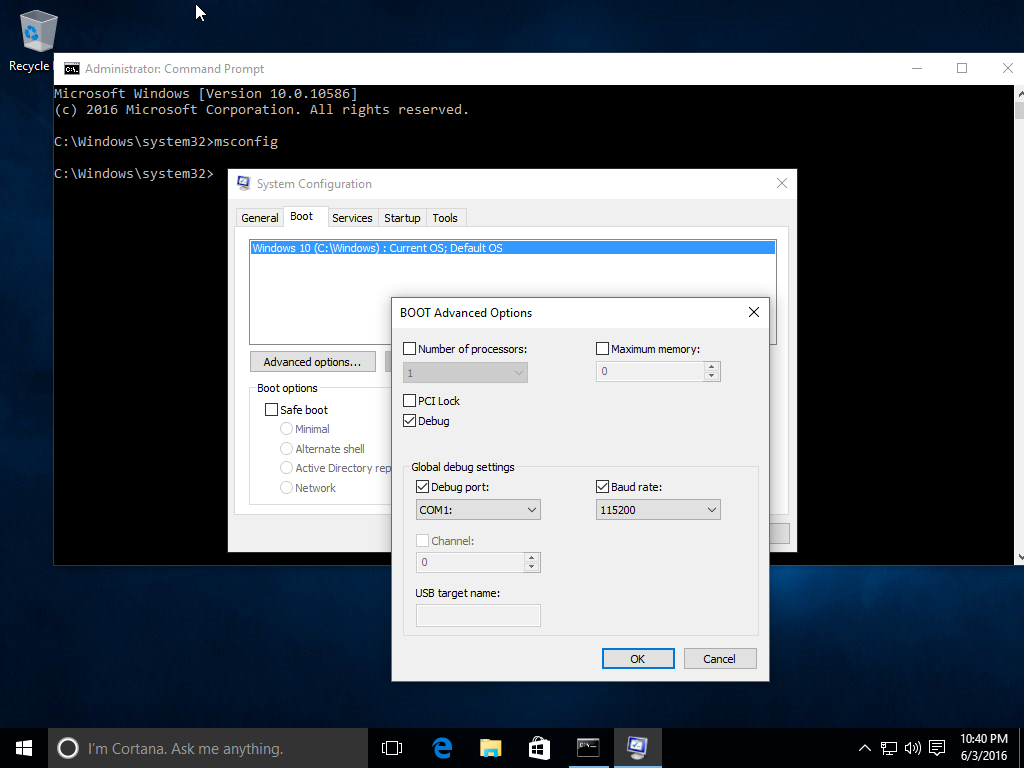The image size is (1024, 768).
Task: Click the Command Prompt title bar icon
Action: (x=72, y=69)
